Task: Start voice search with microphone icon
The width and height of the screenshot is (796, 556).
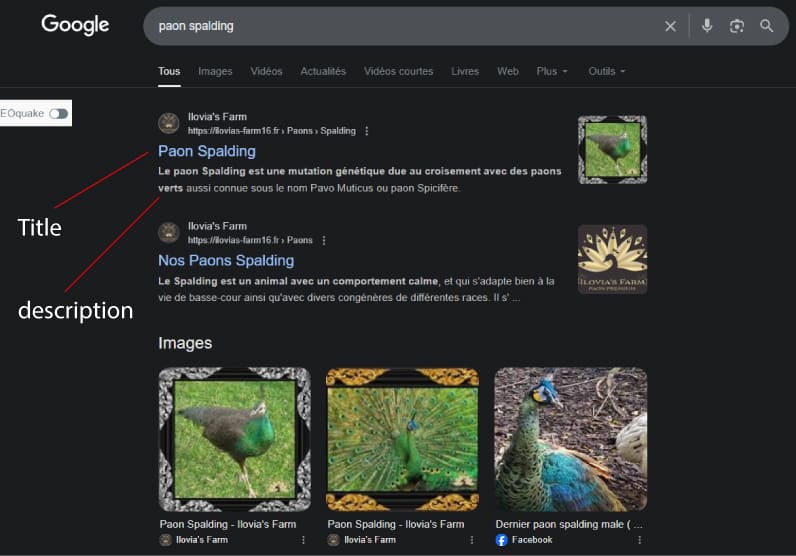Action: tap(707, 26)
